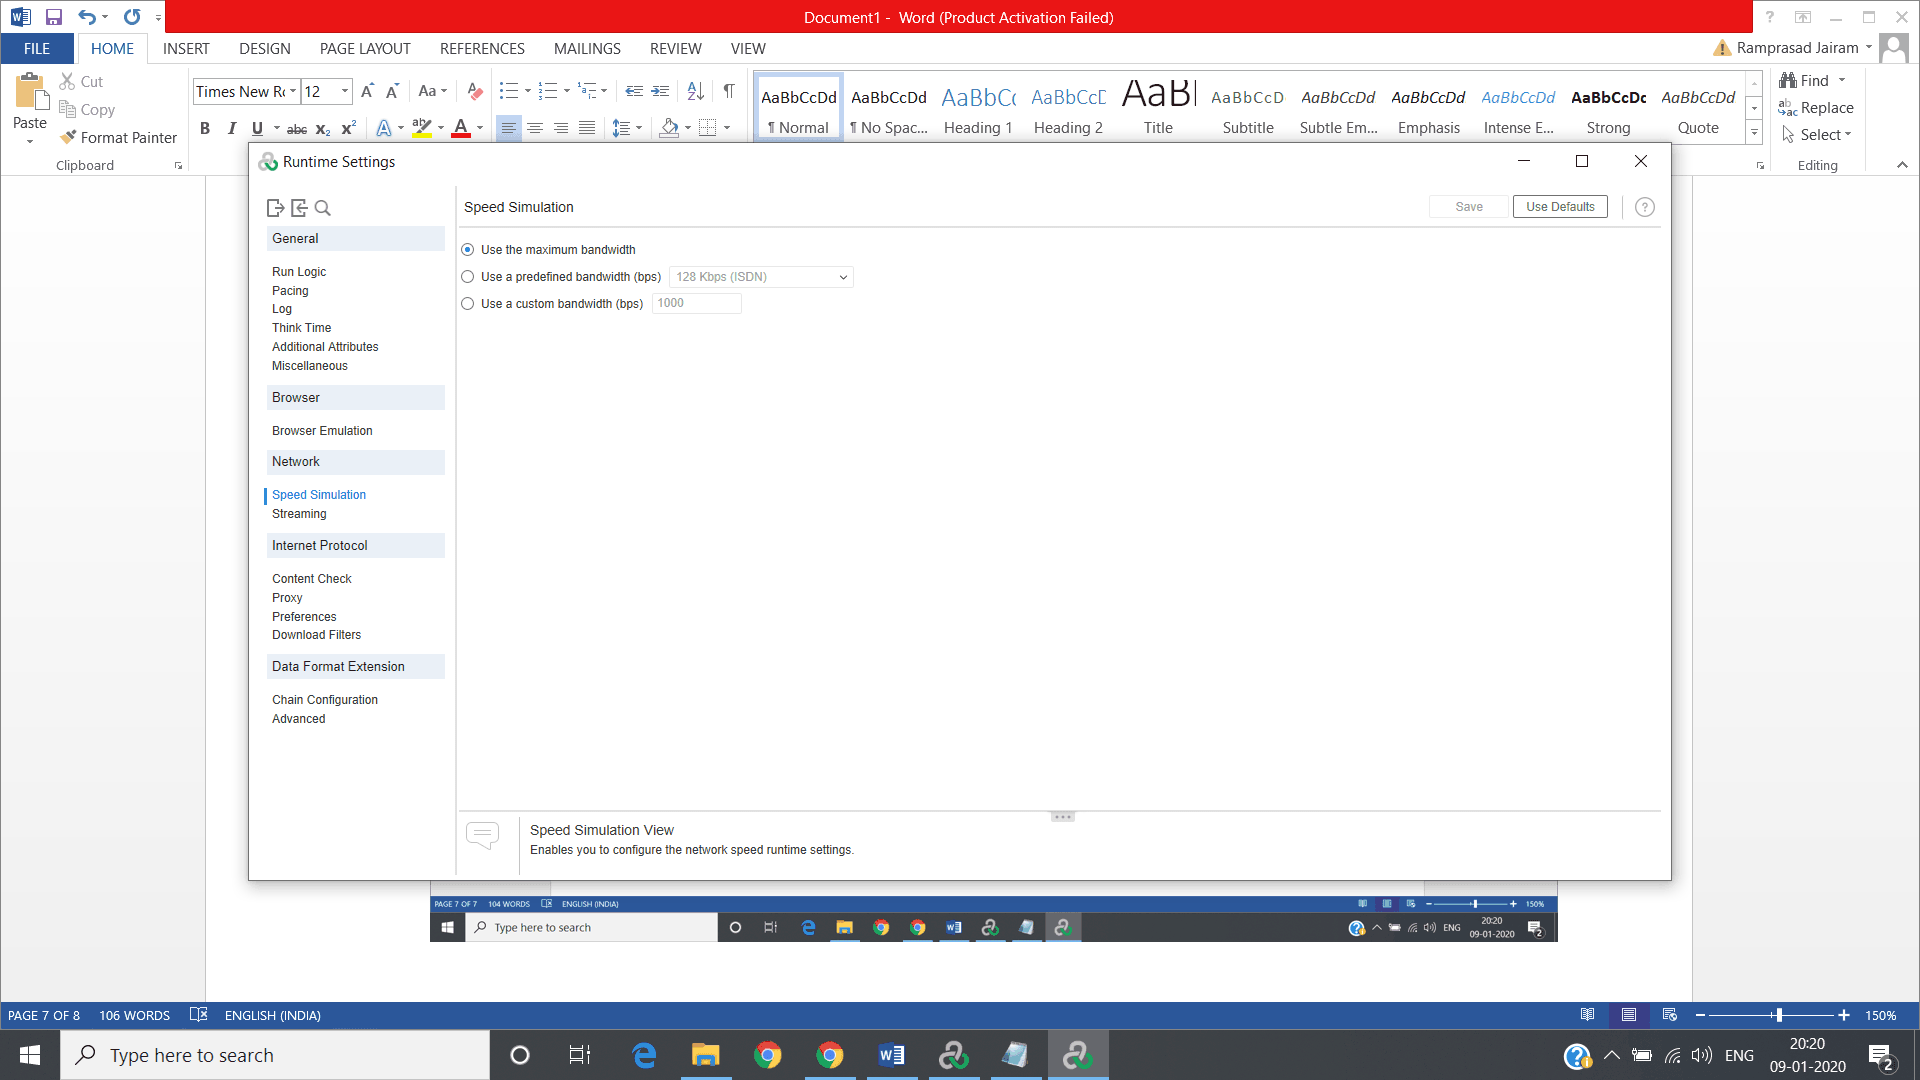Click the Task View taskbar icon
The width and height of the screenshot is (1920, 1080).
coord(580,1055)
